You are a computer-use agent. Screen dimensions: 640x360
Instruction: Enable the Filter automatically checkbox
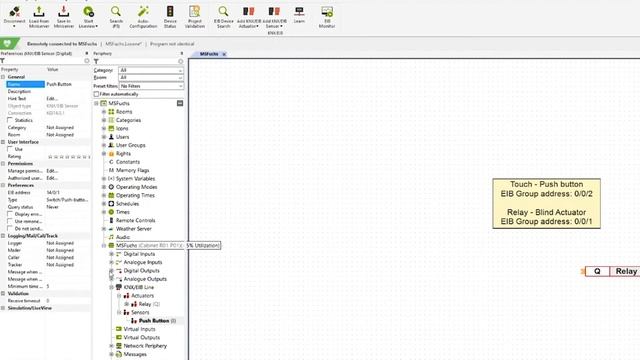point(96,94)
